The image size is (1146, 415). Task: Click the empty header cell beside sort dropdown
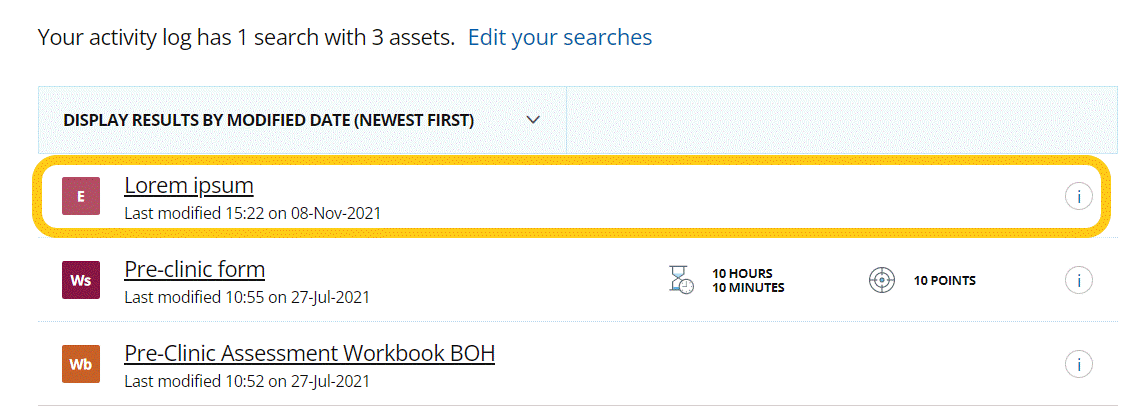(x=842, y=120)
